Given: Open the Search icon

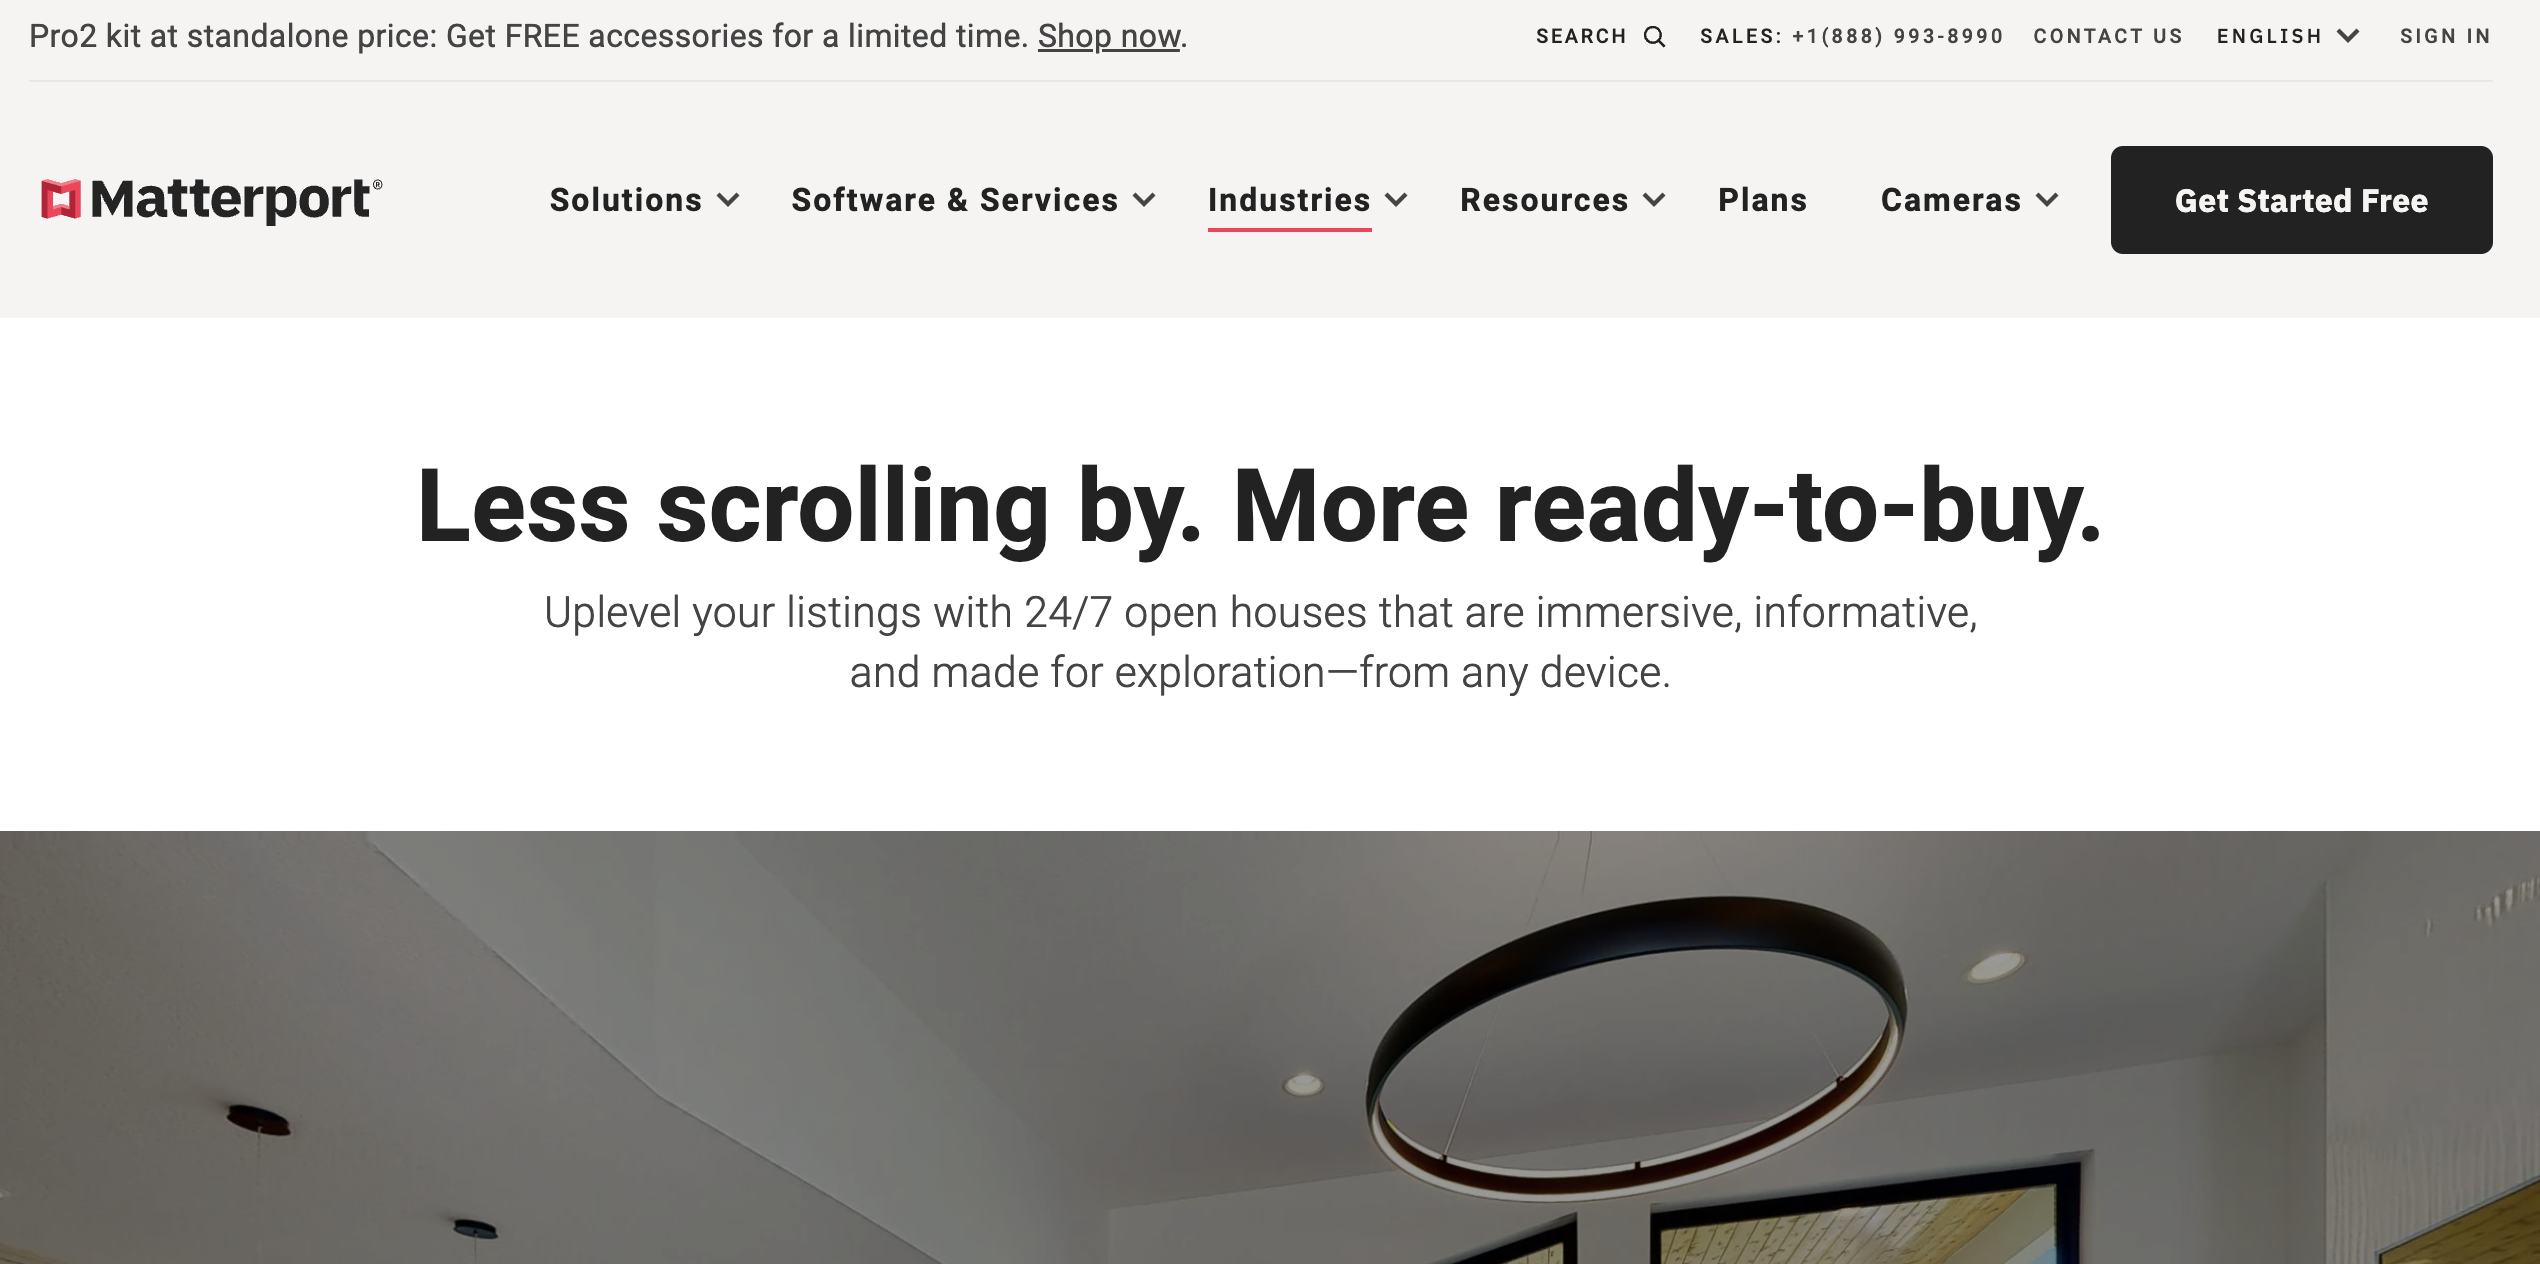Looking at the screenshot, I should coord(1657,36).
